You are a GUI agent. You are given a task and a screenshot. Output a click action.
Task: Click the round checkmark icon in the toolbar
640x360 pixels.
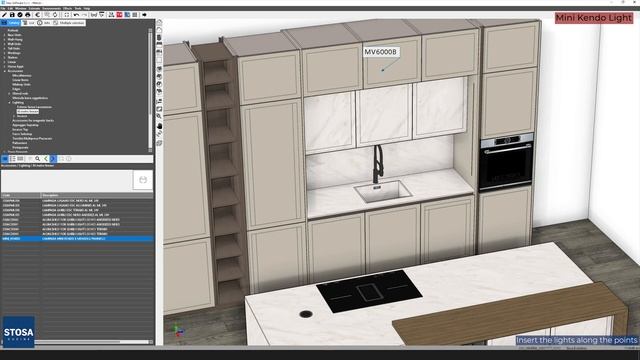click(x=20, y=15)
